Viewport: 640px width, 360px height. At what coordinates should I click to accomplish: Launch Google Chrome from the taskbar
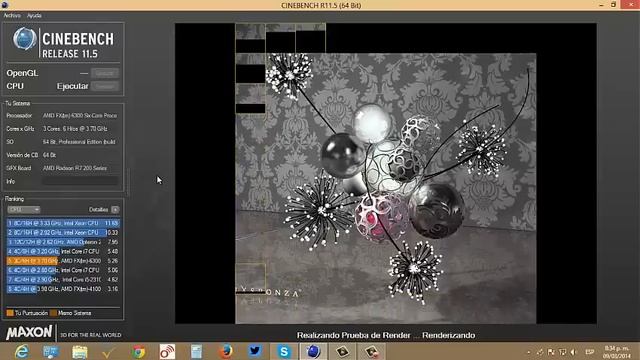click(138, 351)
